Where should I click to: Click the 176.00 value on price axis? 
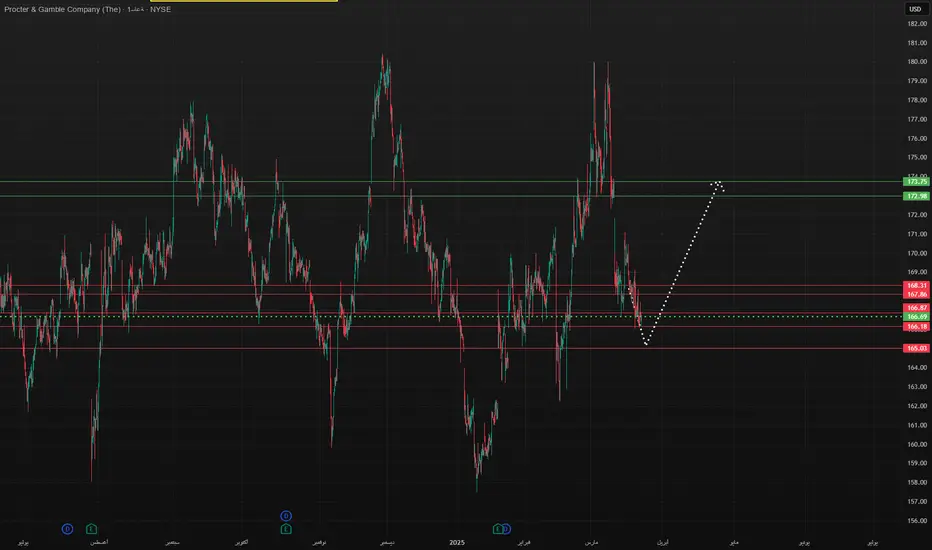pyautogui.click(x=917, y=139)
